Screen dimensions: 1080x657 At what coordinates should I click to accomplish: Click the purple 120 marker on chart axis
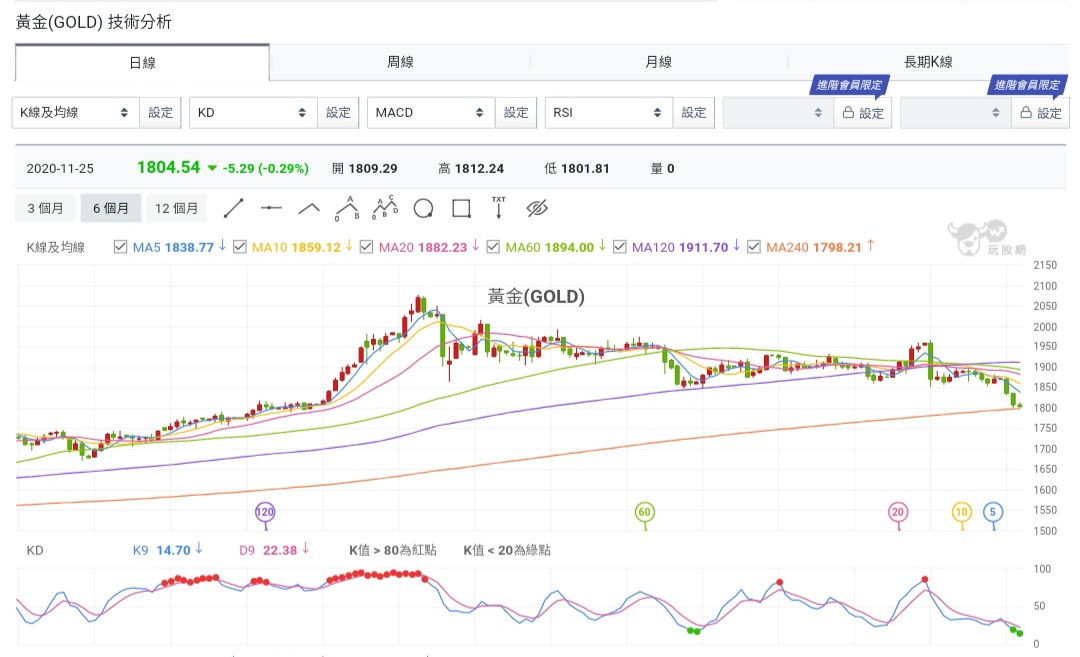(x=265, y=512)
